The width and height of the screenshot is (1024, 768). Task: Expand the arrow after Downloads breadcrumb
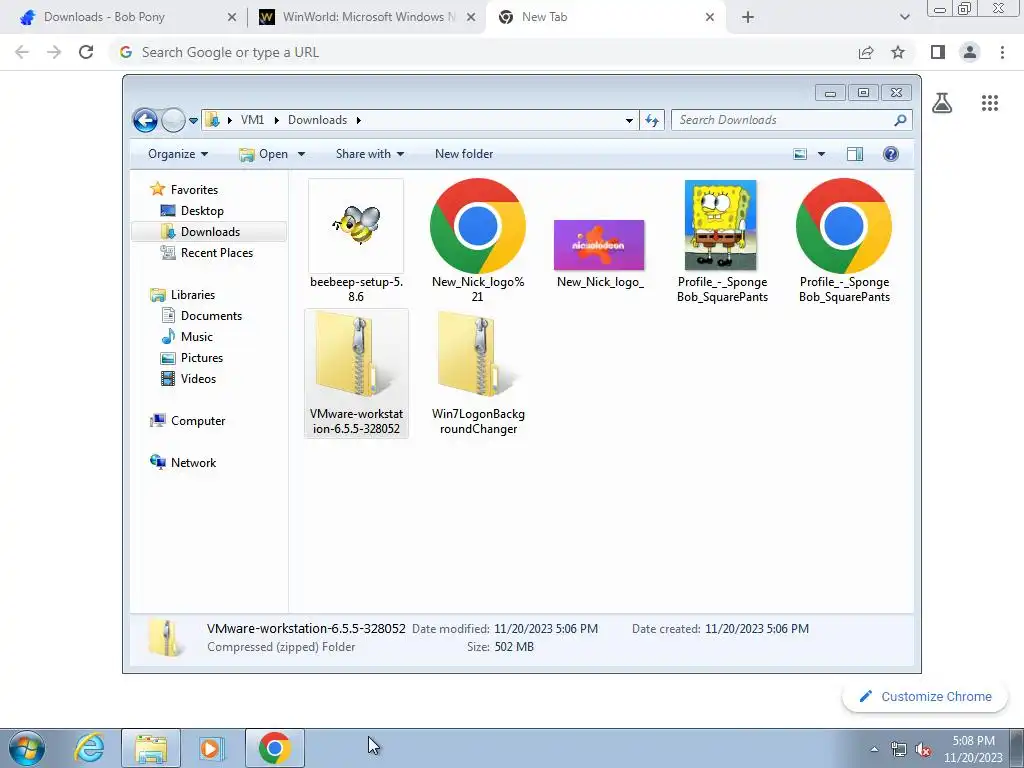[x=359, y=120]
